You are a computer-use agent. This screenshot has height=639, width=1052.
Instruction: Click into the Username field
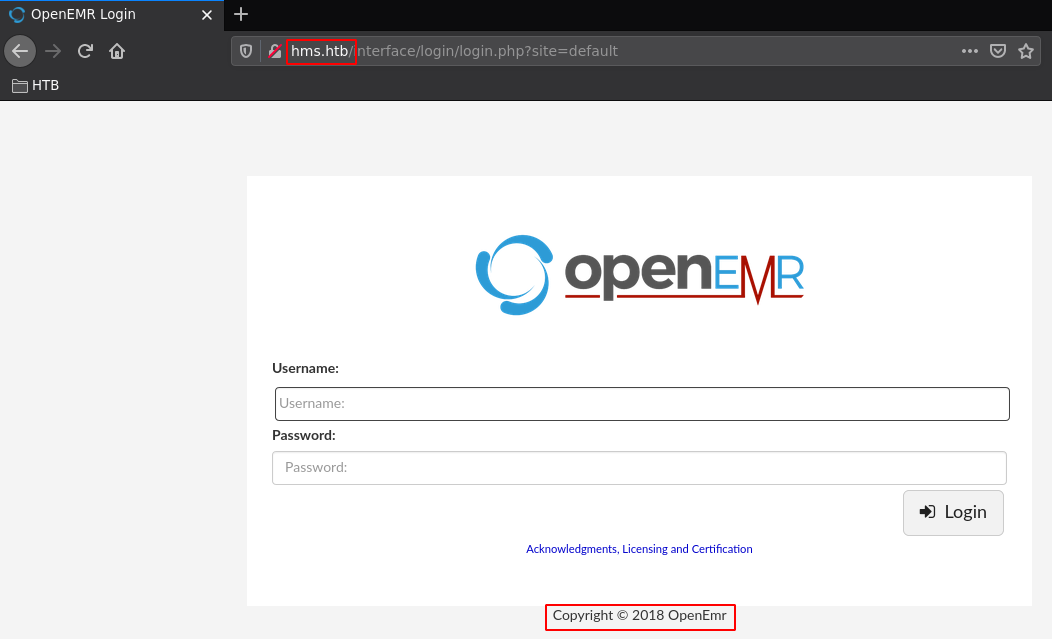(x=642, y=404)
